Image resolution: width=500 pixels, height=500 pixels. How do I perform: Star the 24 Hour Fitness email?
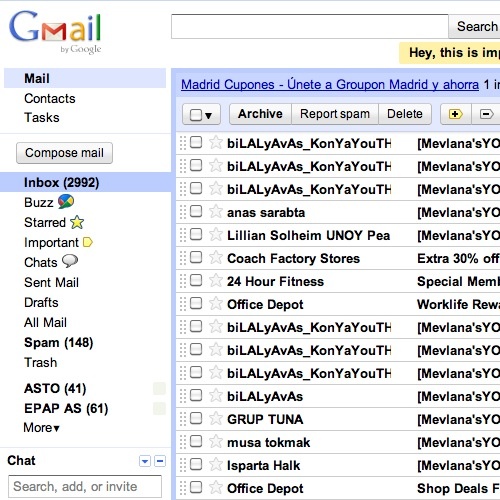(216, 281)
